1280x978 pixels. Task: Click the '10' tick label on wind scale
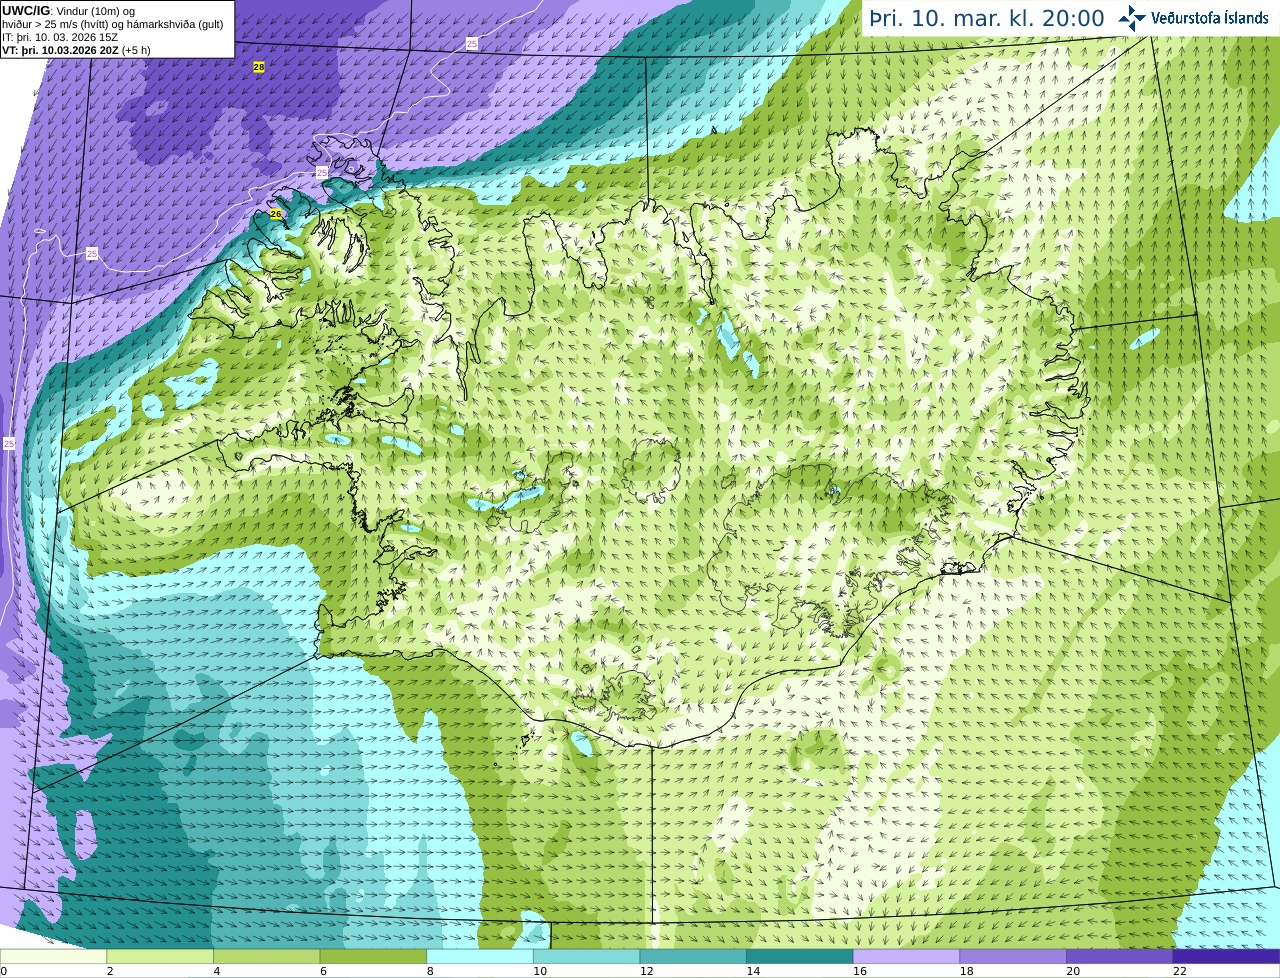point(540,971)
